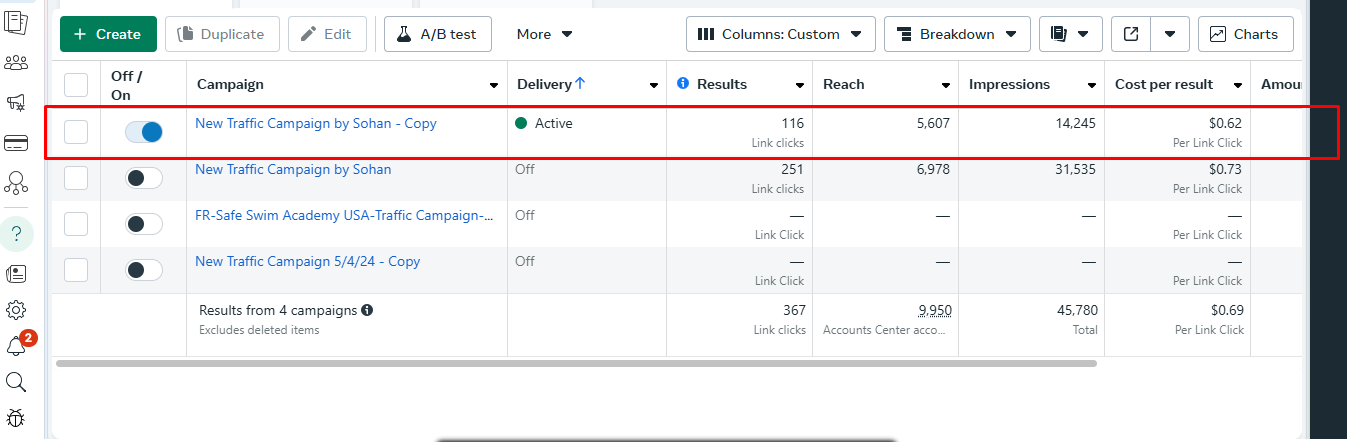
Task: Click the bug report icon
Action: pos(16,418)
